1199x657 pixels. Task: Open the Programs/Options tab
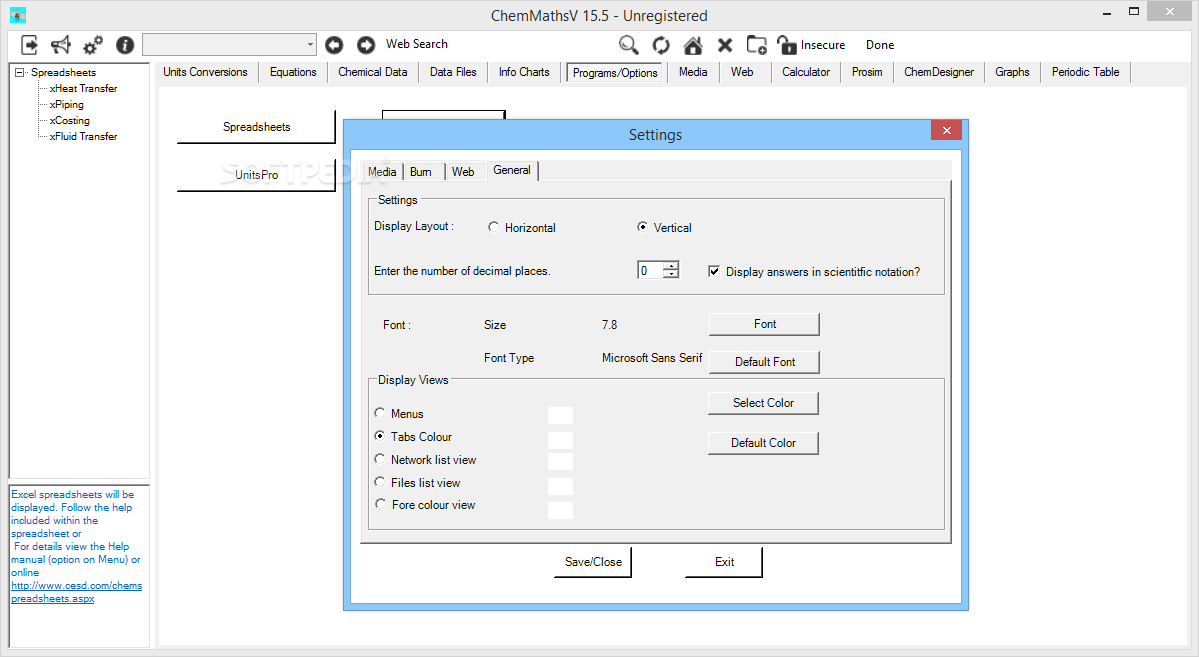click(x=615, y=73)
